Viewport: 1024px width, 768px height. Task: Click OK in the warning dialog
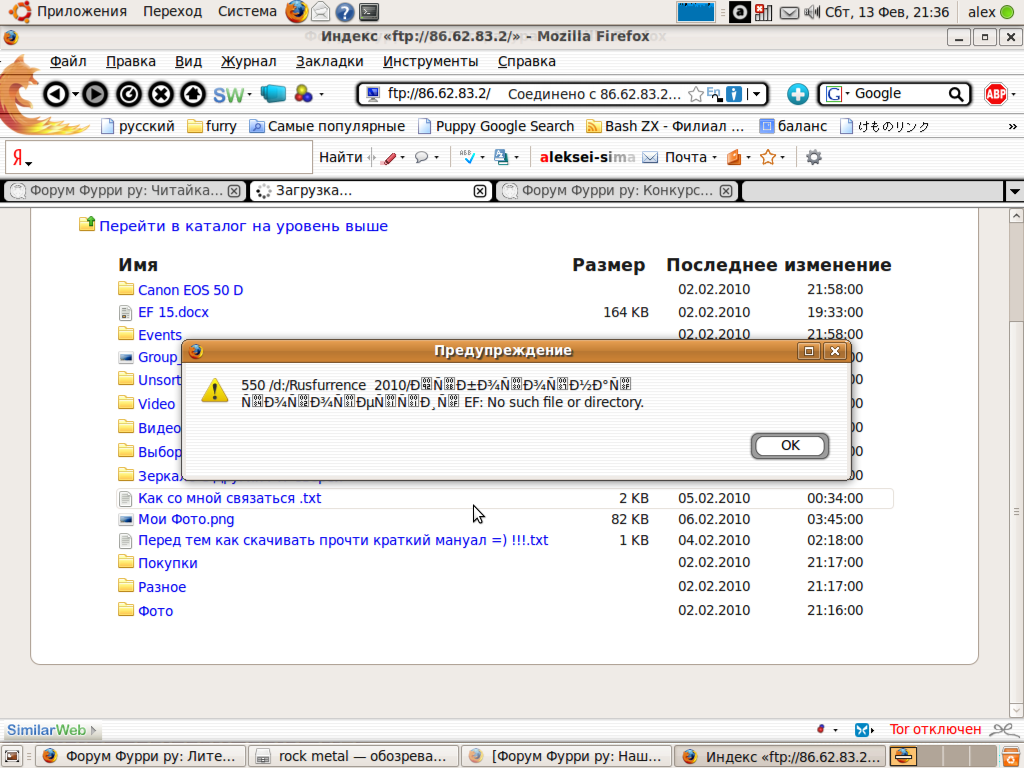[x=790, y=445]
